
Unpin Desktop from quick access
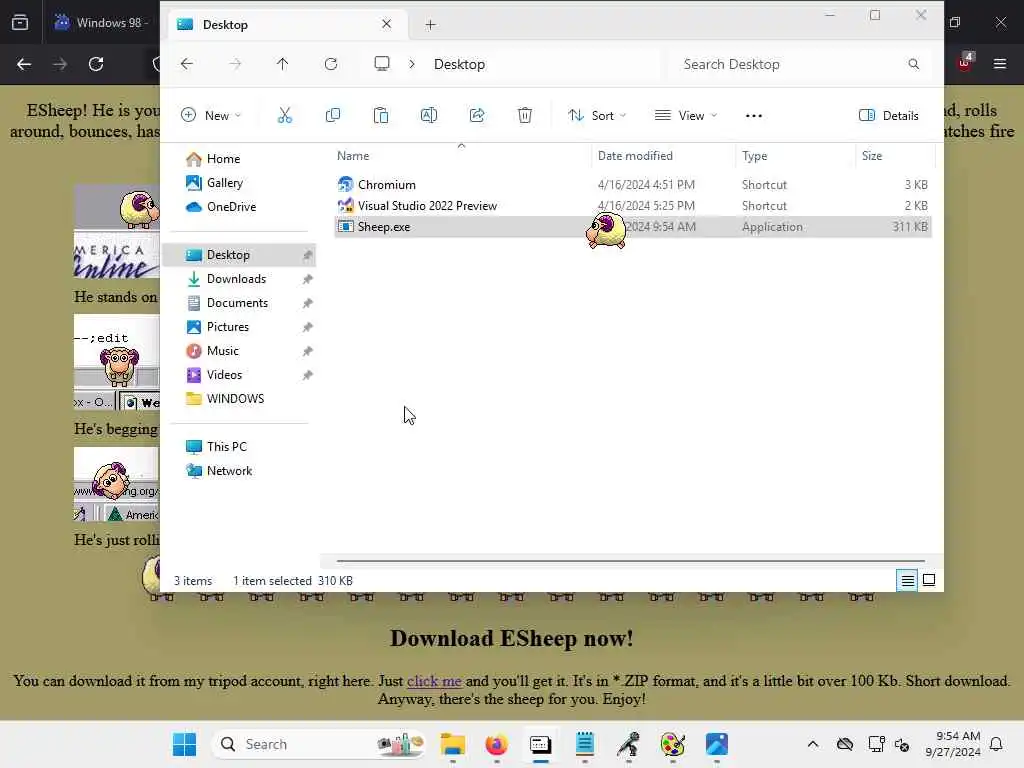coord(307,255)
